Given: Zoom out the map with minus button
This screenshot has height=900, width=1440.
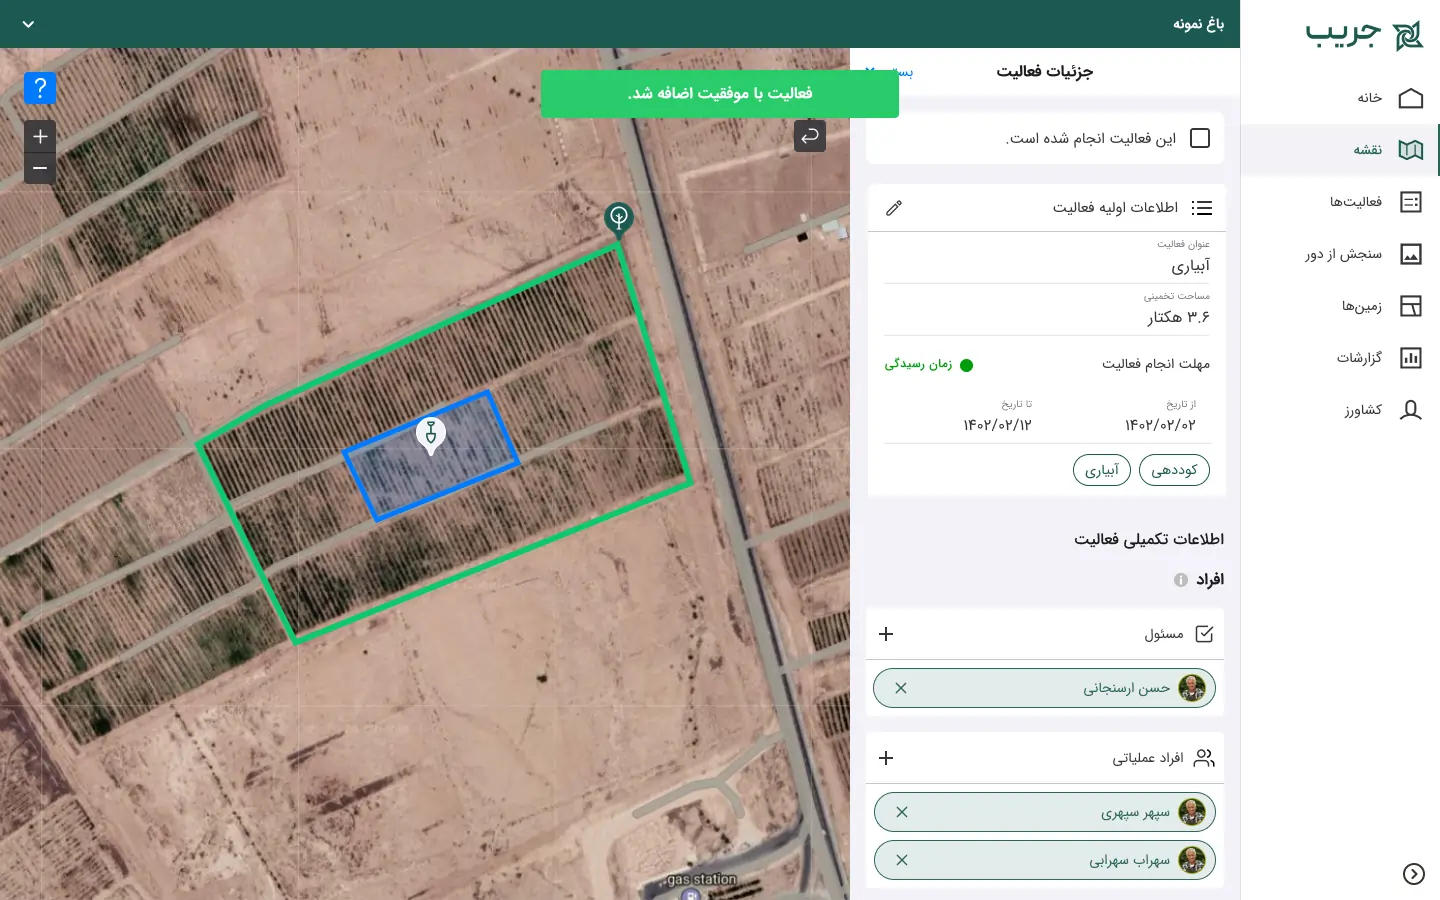Looking at the screenshot, I should click(x=40, y=168).
